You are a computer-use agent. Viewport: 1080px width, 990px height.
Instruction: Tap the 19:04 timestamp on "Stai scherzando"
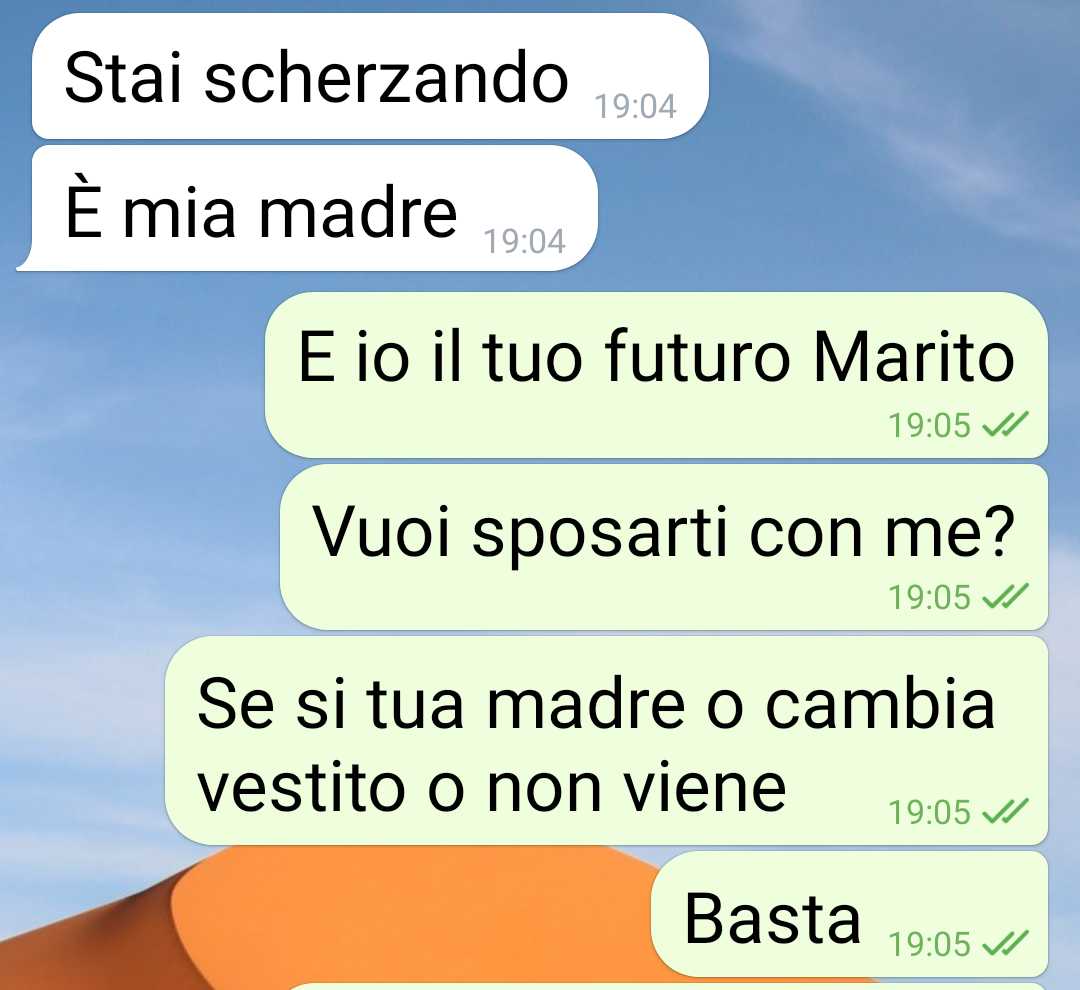pos(635,107)
